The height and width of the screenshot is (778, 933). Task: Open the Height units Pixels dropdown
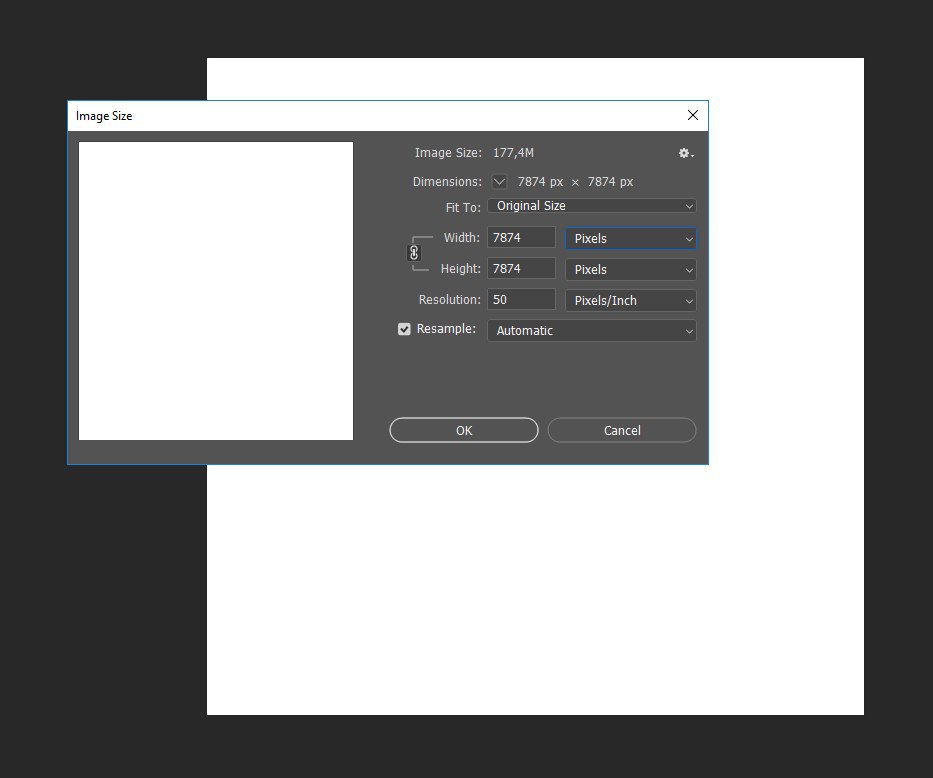631,269
